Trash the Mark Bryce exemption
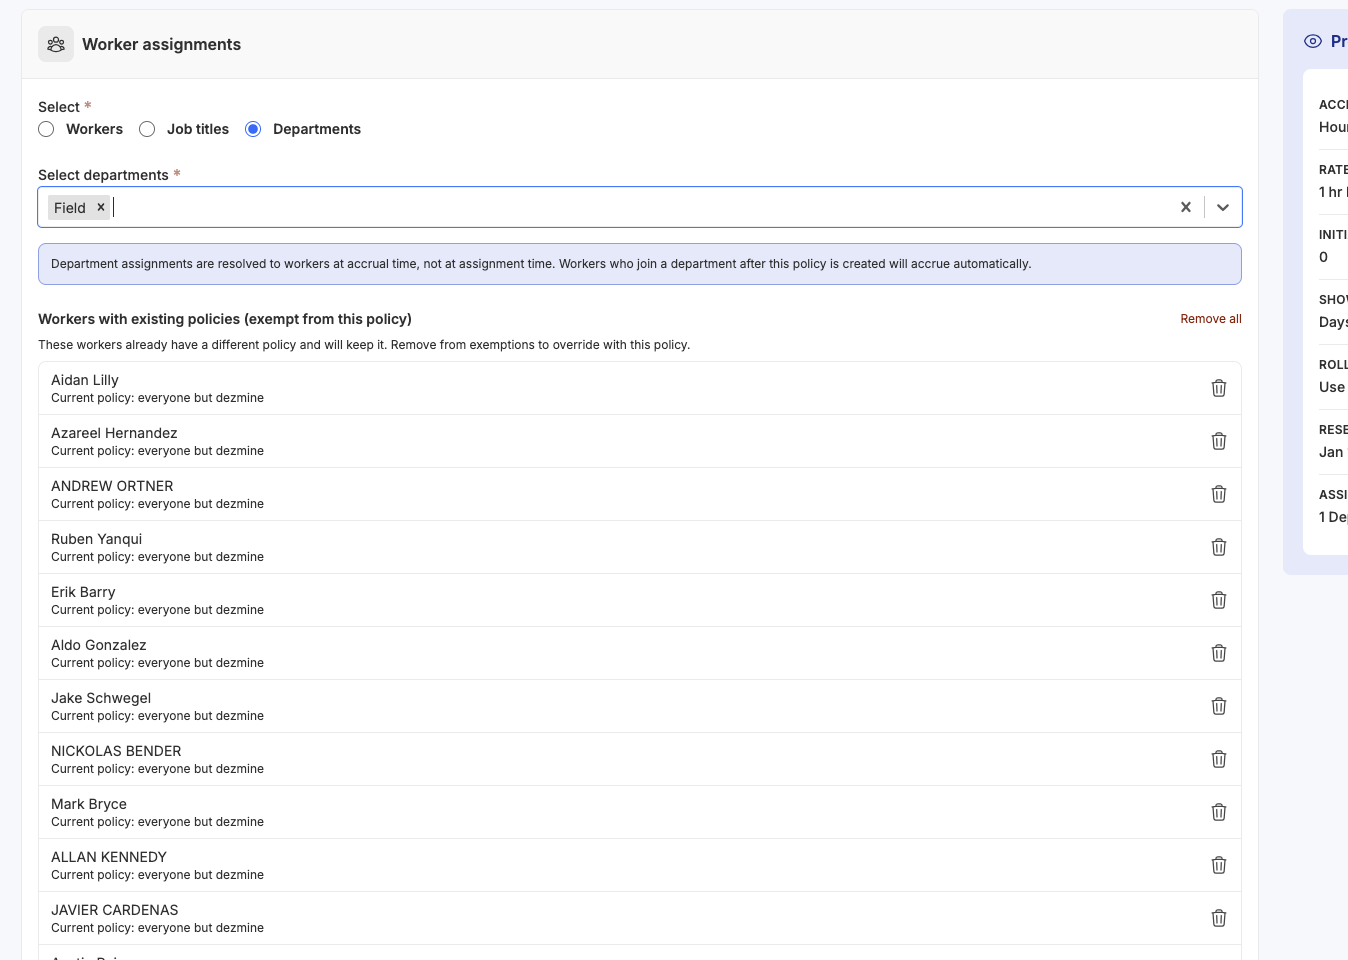Image resolution: width=1348 pixels, height=960 pixels. coord(1218,812)
